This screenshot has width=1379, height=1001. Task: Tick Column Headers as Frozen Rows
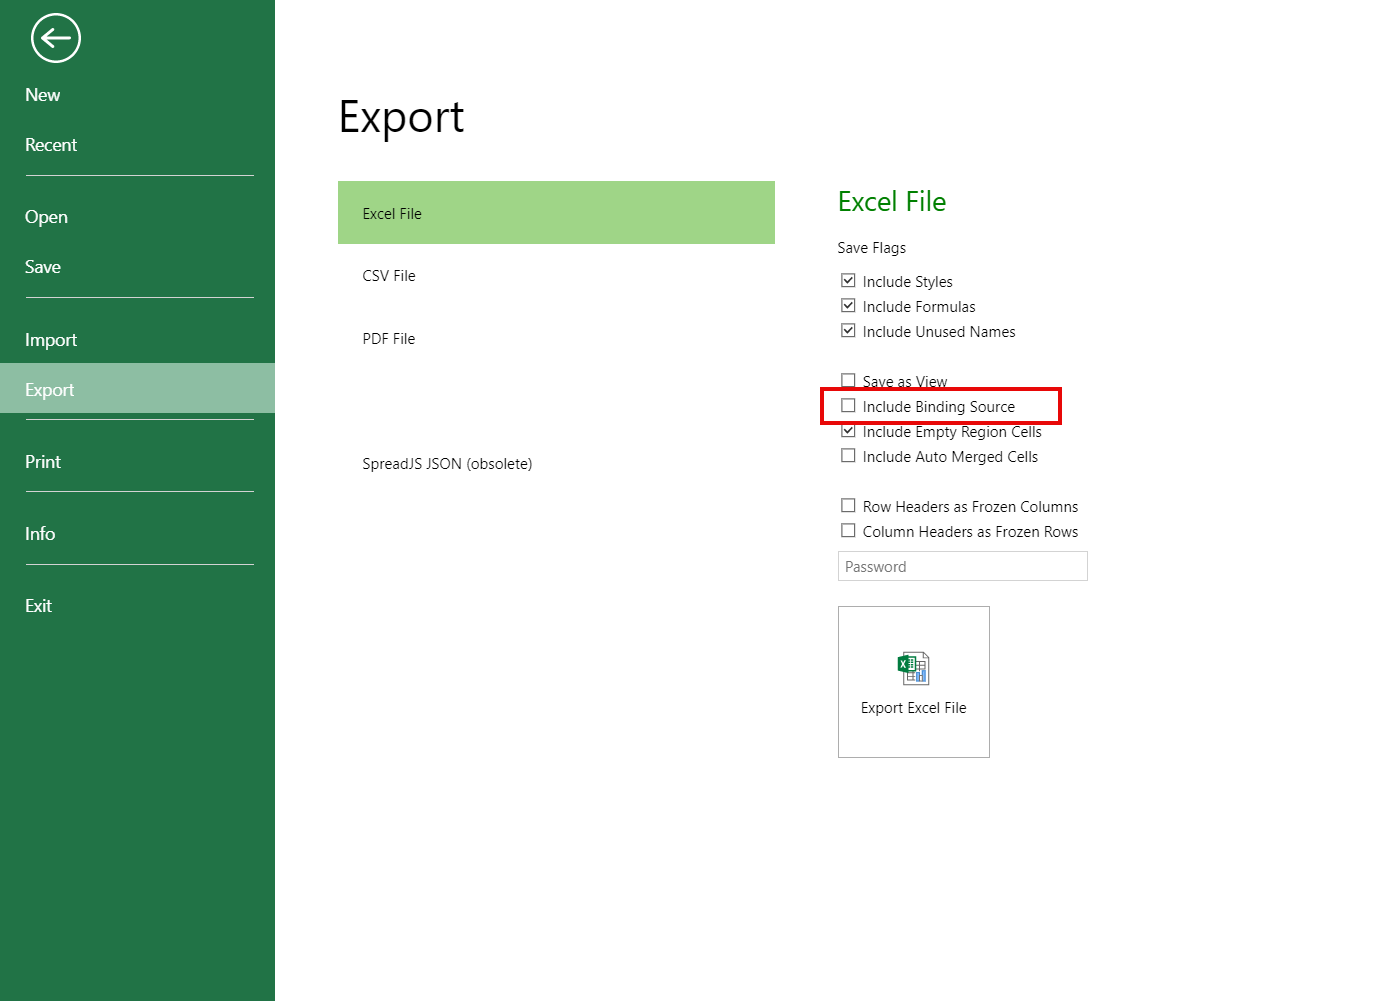click(x=848, y=531)
